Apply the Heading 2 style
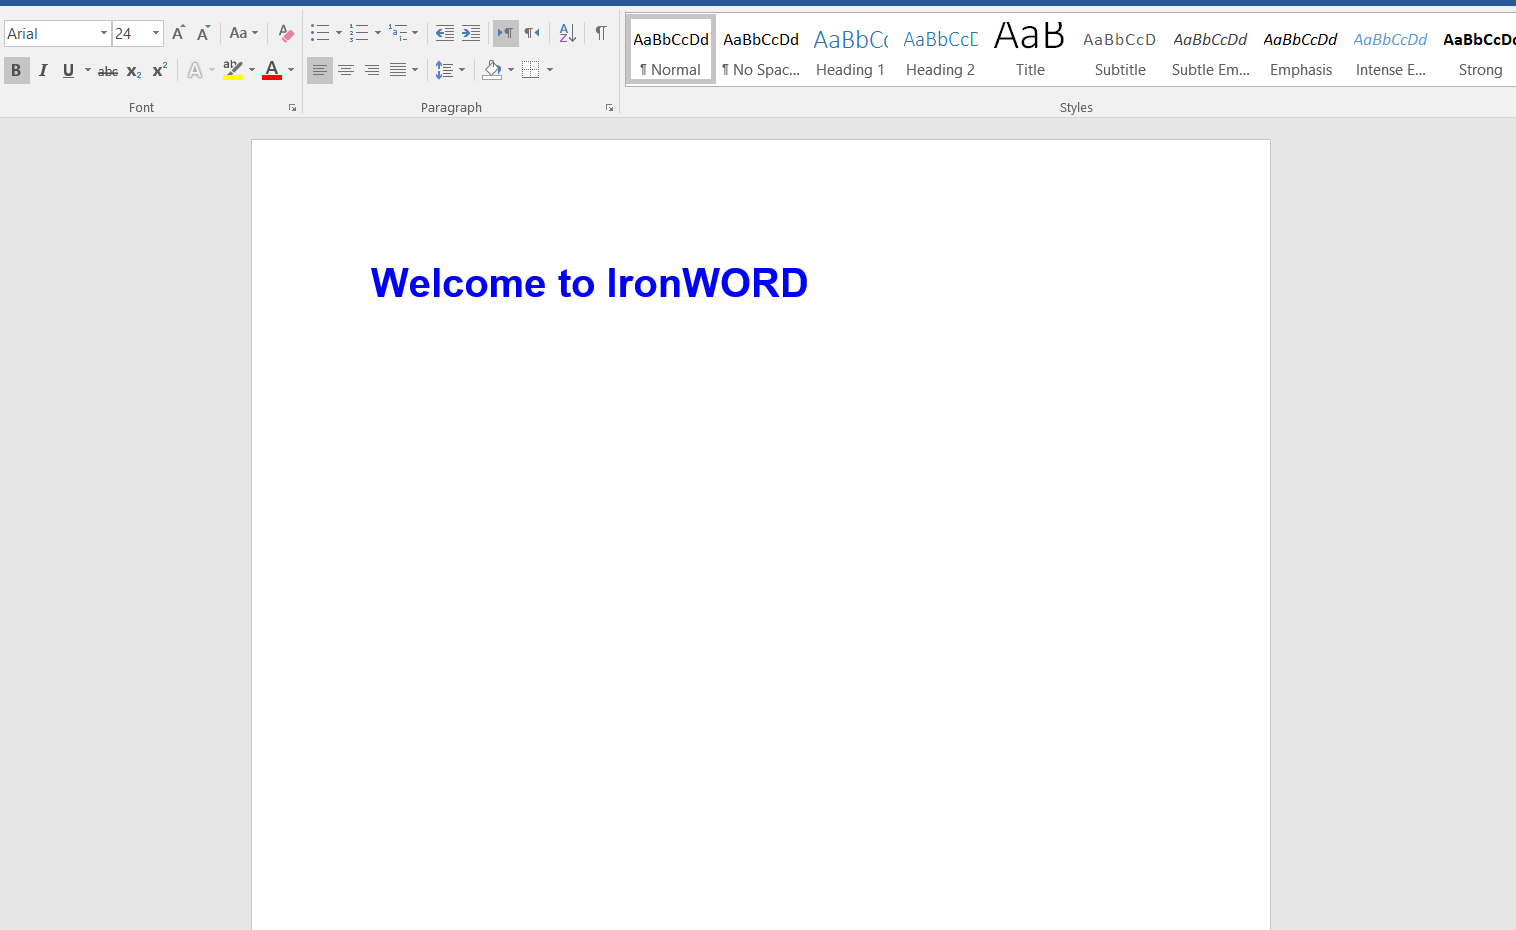 941,50
